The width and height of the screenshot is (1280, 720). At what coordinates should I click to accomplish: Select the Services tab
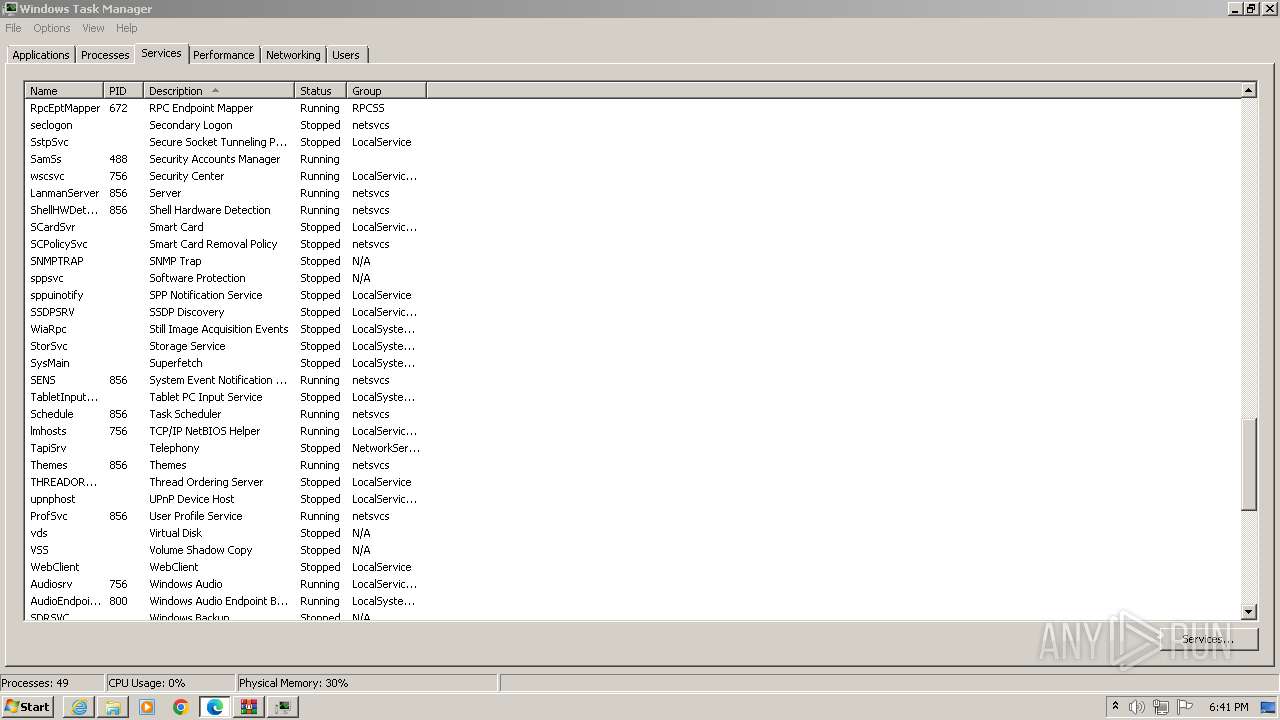161,53
